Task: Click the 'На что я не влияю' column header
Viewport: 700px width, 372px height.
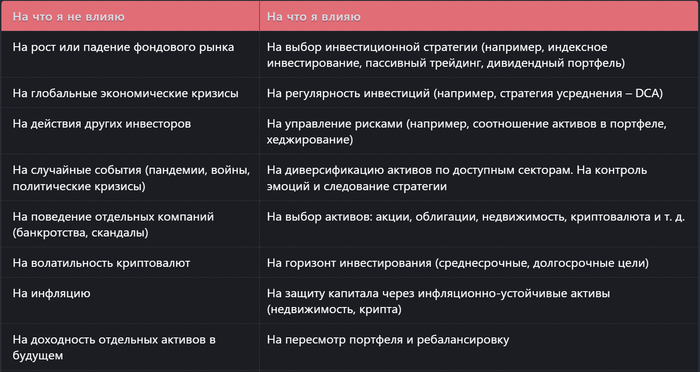Action: tap(130, 17)
